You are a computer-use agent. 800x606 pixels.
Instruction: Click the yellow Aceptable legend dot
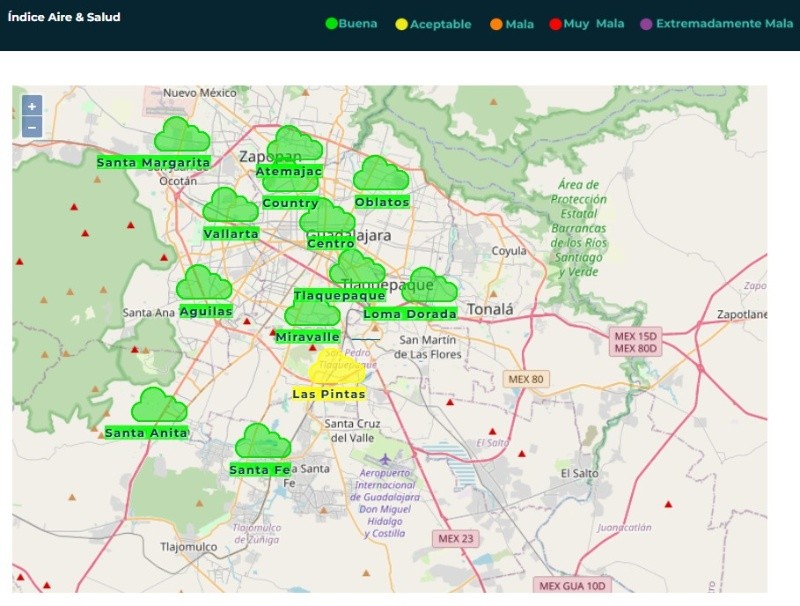pos(403,24)
